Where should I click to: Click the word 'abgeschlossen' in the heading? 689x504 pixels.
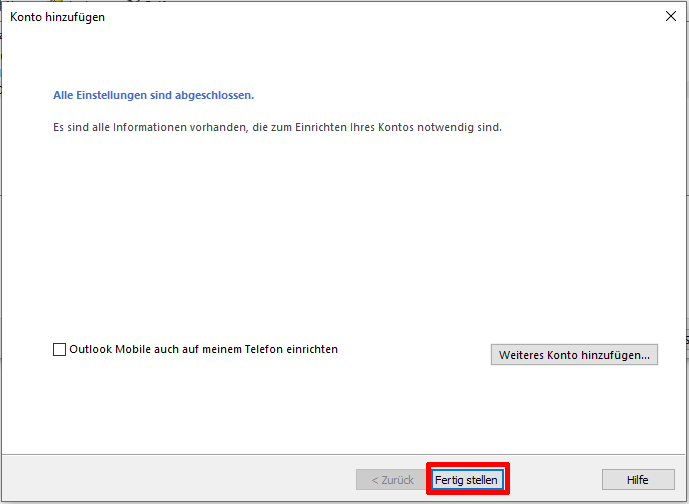[217, 96]
